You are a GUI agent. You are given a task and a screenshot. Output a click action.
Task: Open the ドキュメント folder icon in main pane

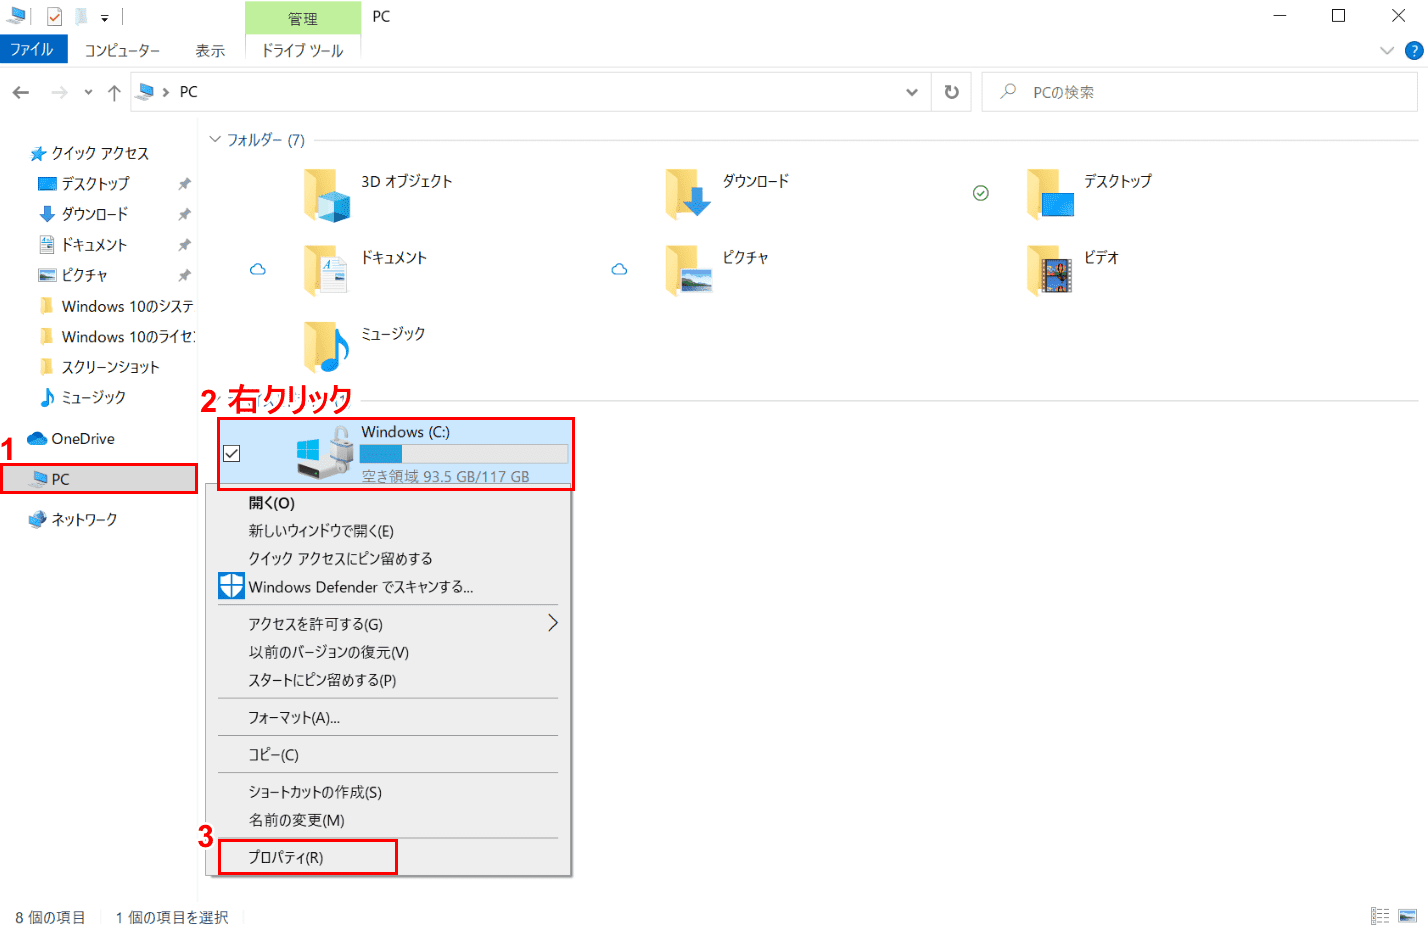(327, 270)
